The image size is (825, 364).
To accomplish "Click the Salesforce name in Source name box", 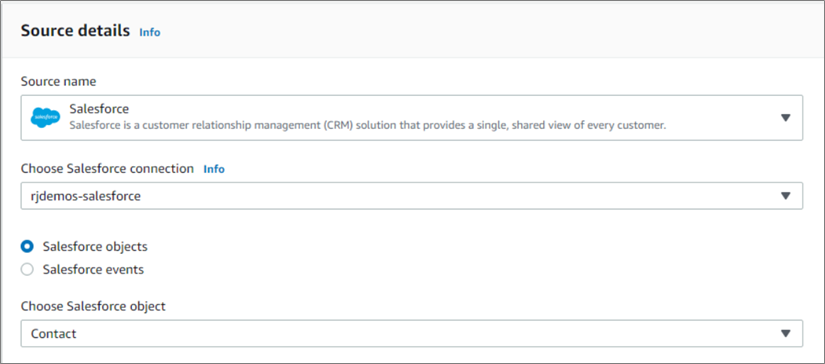I will (x=99, y=109).
